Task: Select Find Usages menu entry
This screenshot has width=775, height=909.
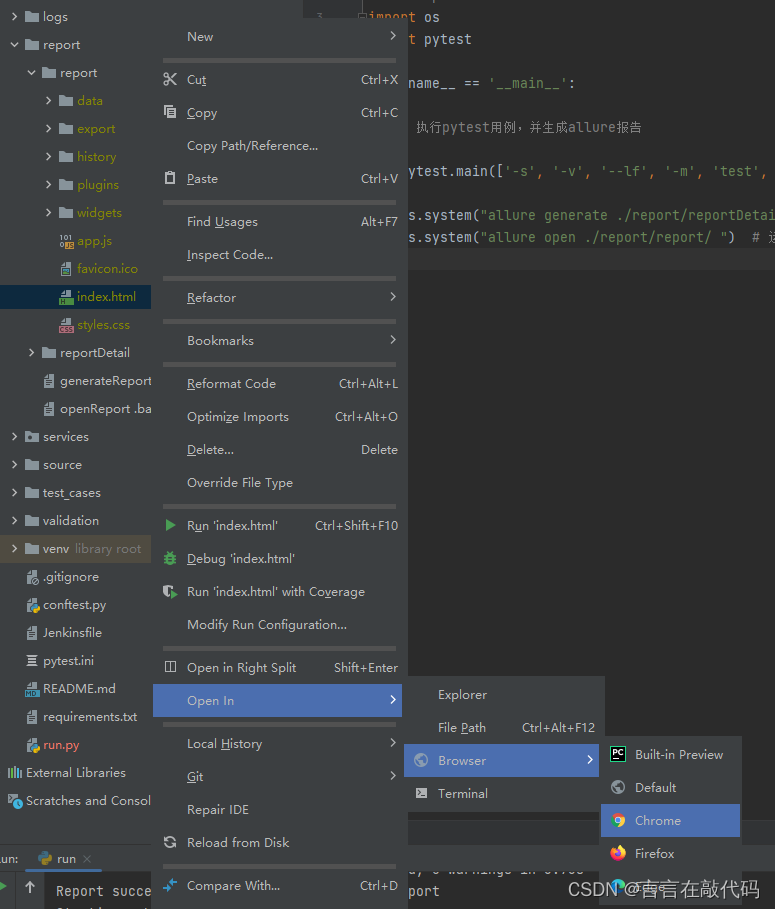Action: 278,221
